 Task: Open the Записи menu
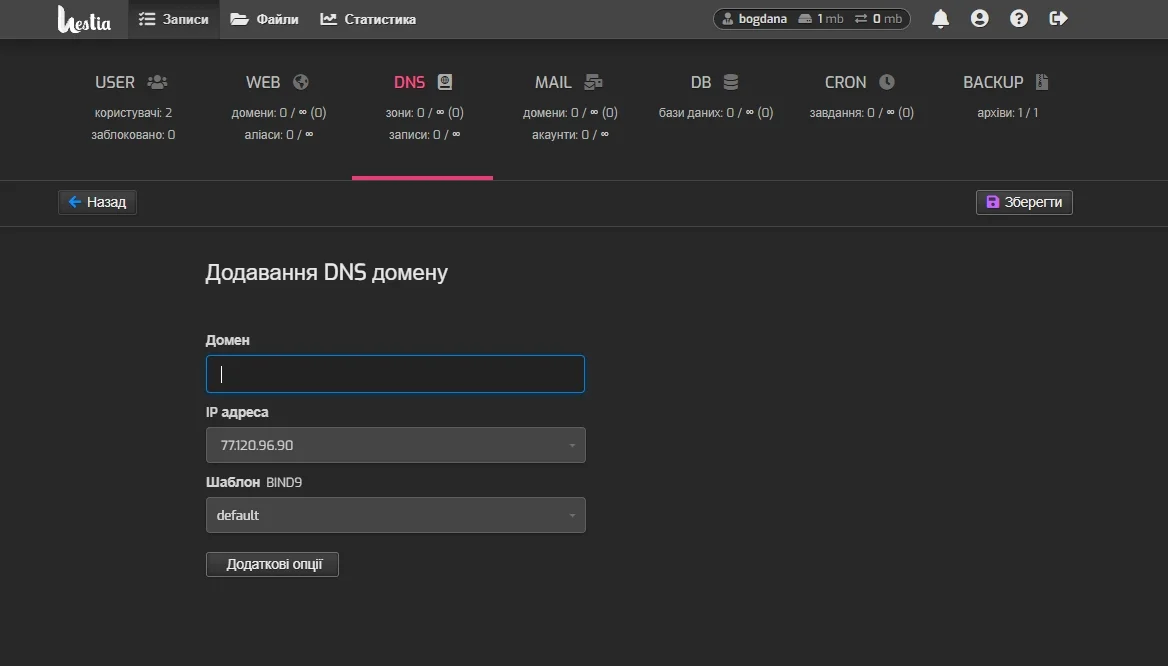point(174,19)
